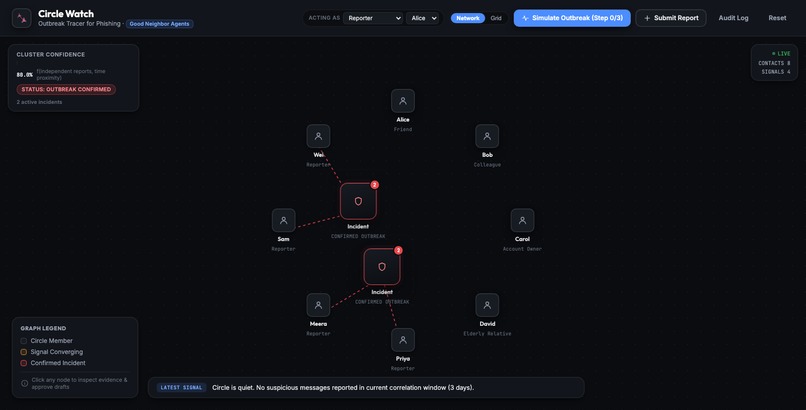806x410 pixels.
Task: Click the 'Circle is quiet' signal message
Action: point(343,387)
